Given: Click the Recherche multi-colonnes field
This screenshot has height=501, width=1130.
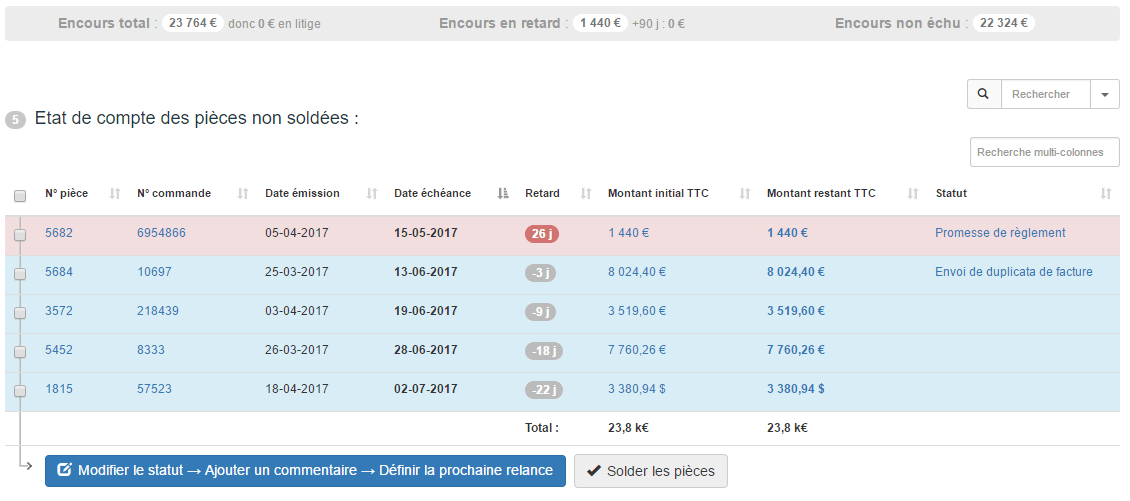Looking at the screenshot, I should pos(1045,152).
